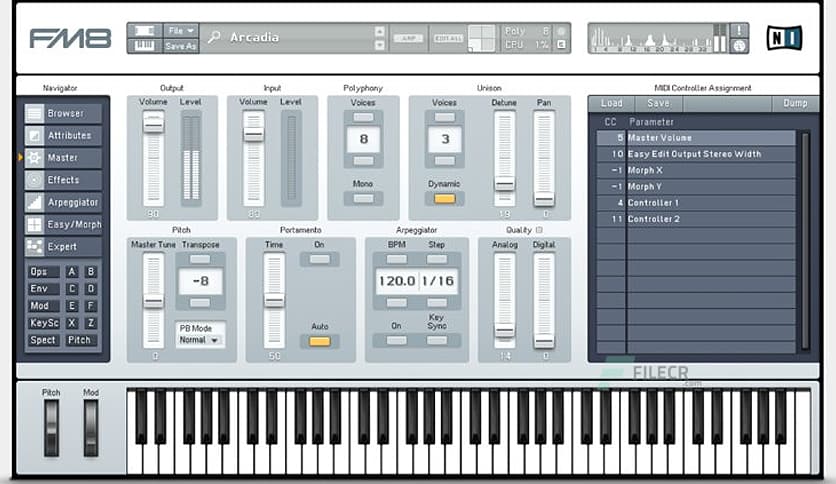
Task: Enable the Portamento On button
Action: pos(320,259)
